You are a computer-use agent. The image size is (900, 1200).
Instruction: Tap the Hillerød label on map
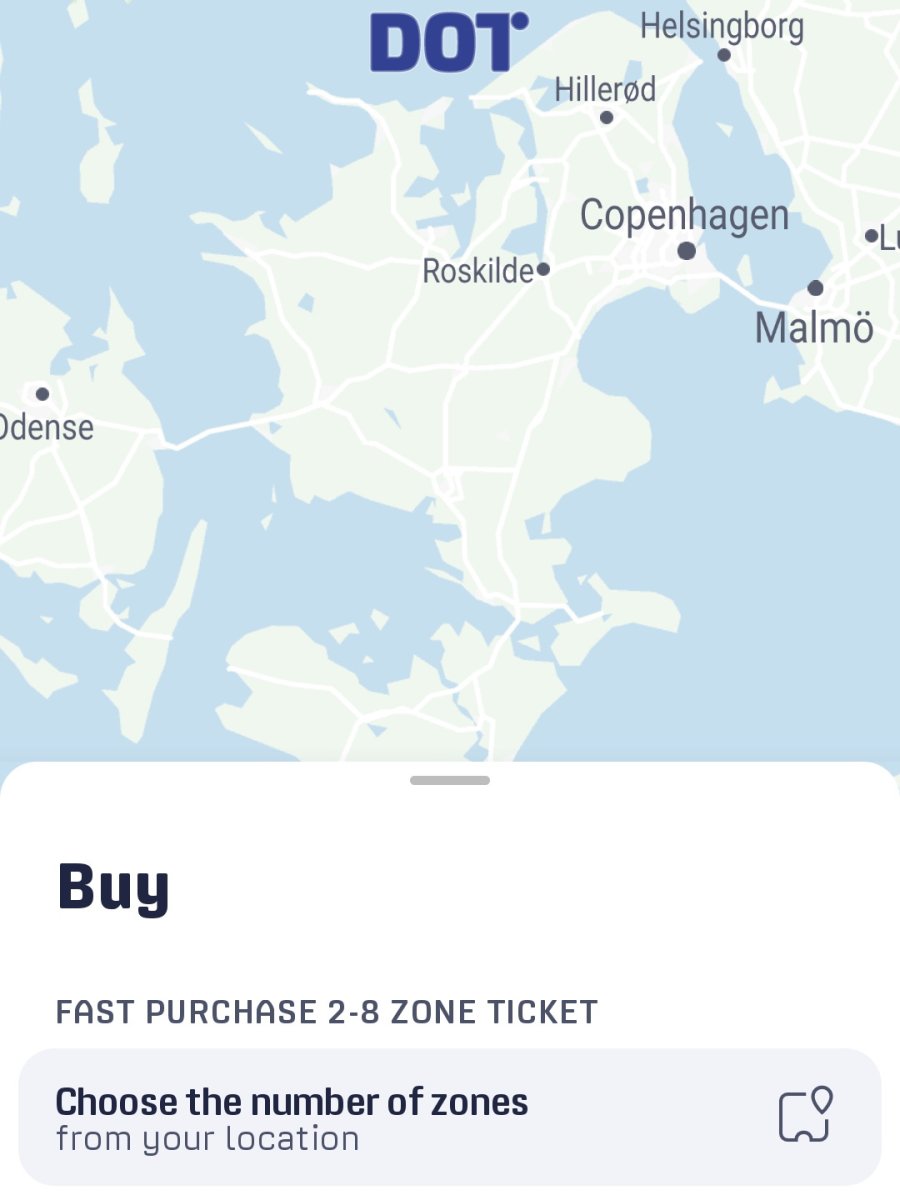point(606,89)
